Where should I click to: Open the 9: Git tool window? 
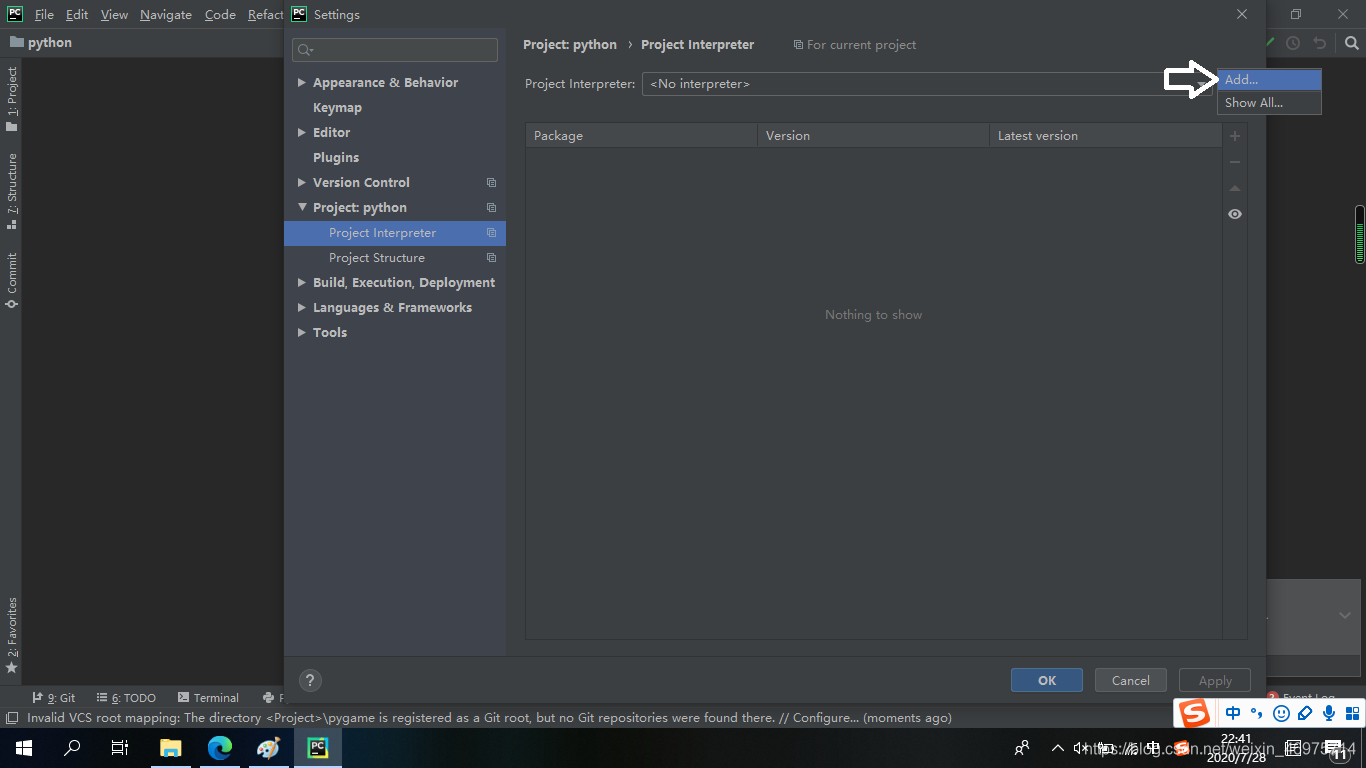54,698
